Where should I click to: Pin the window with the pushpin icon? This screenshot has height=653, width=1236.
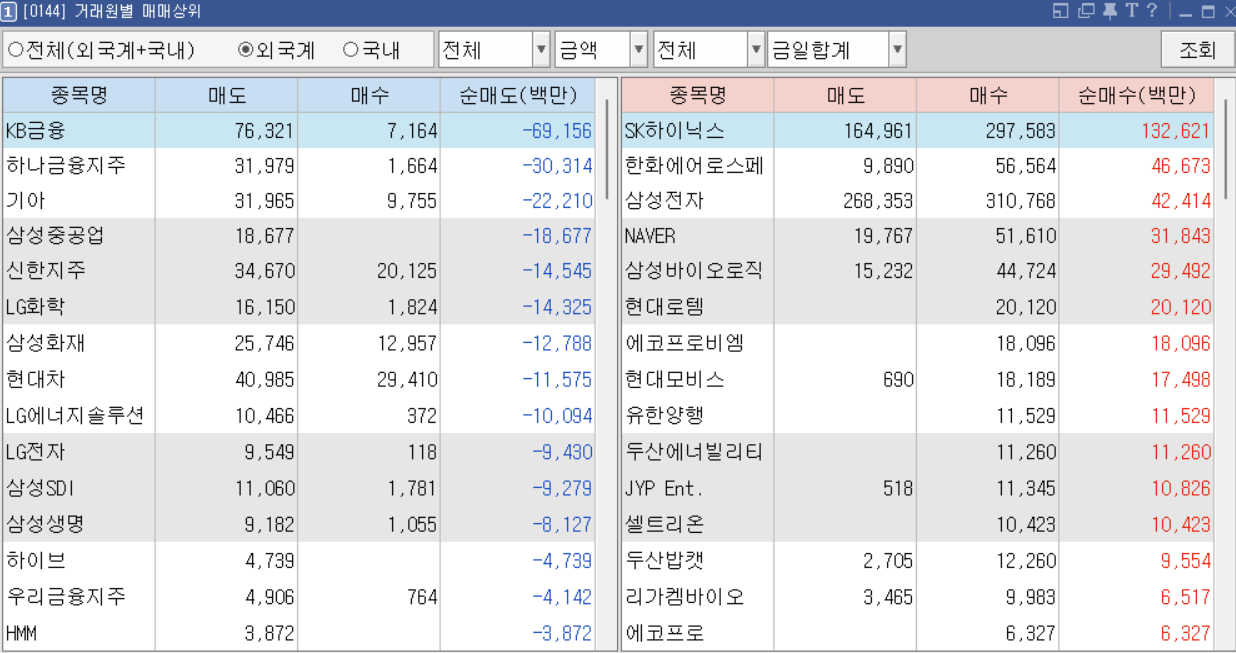click(x=1110, y=11)
